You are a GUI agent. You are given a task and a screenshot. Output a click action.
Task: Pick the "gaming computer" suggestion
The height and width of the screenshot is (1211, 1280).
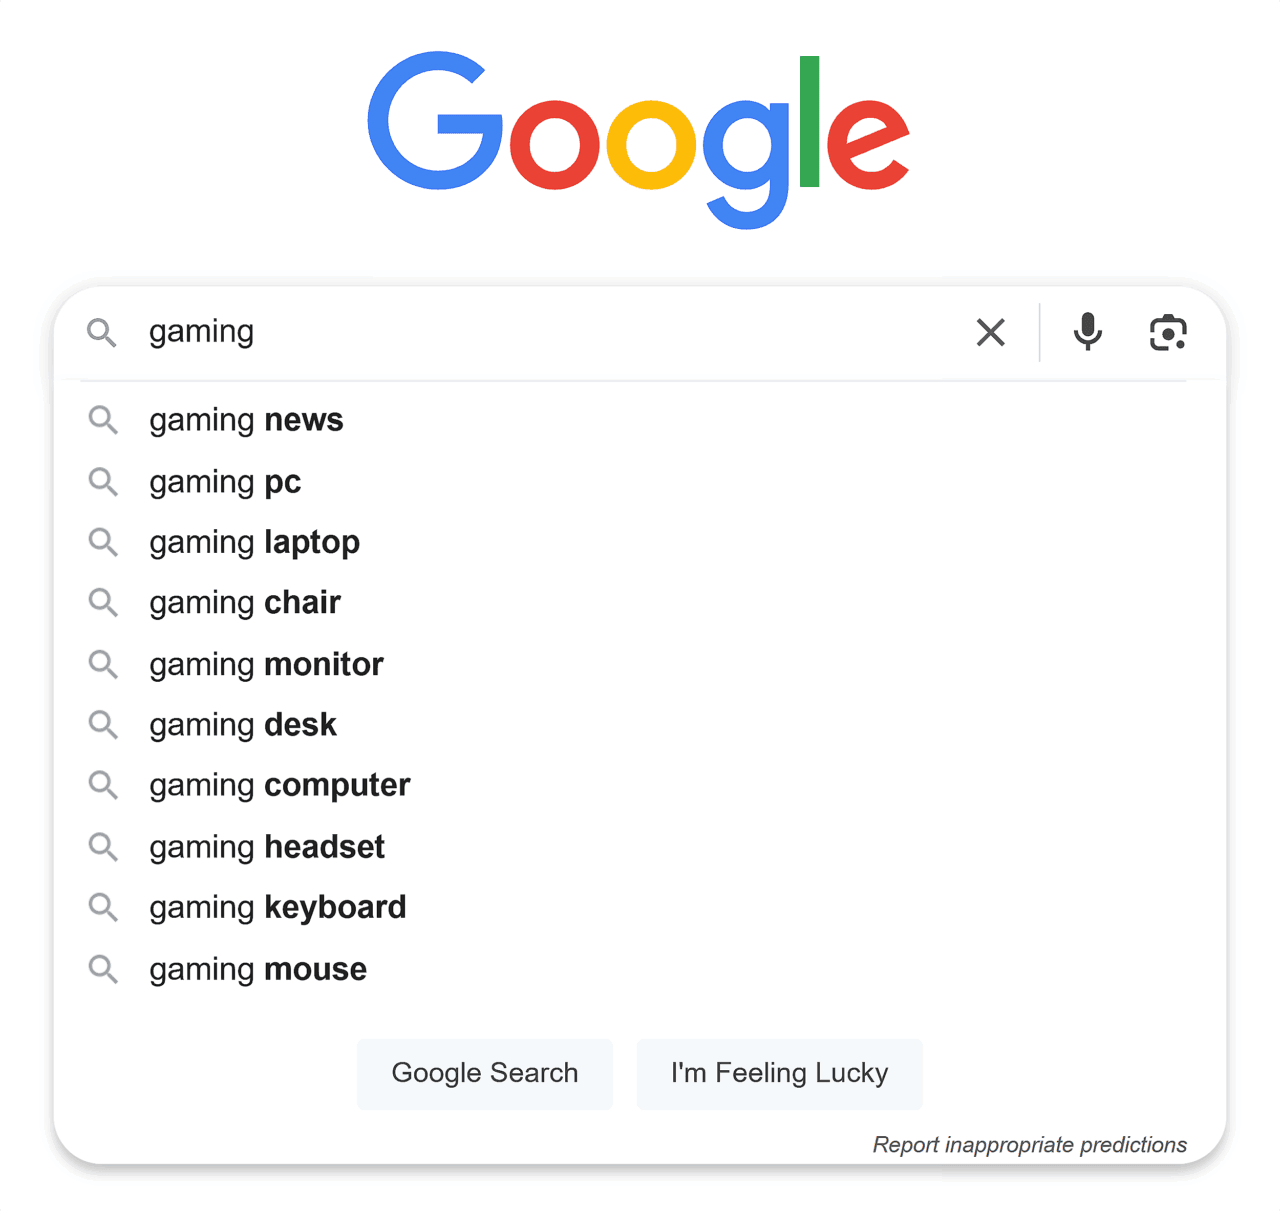click(279, 785)
